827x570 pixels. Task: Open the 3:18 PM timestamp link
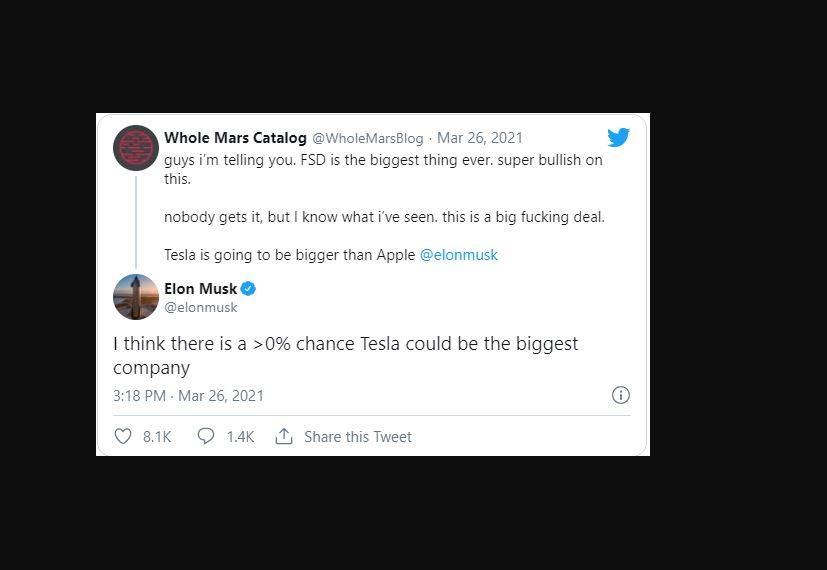tap(188, 396)
